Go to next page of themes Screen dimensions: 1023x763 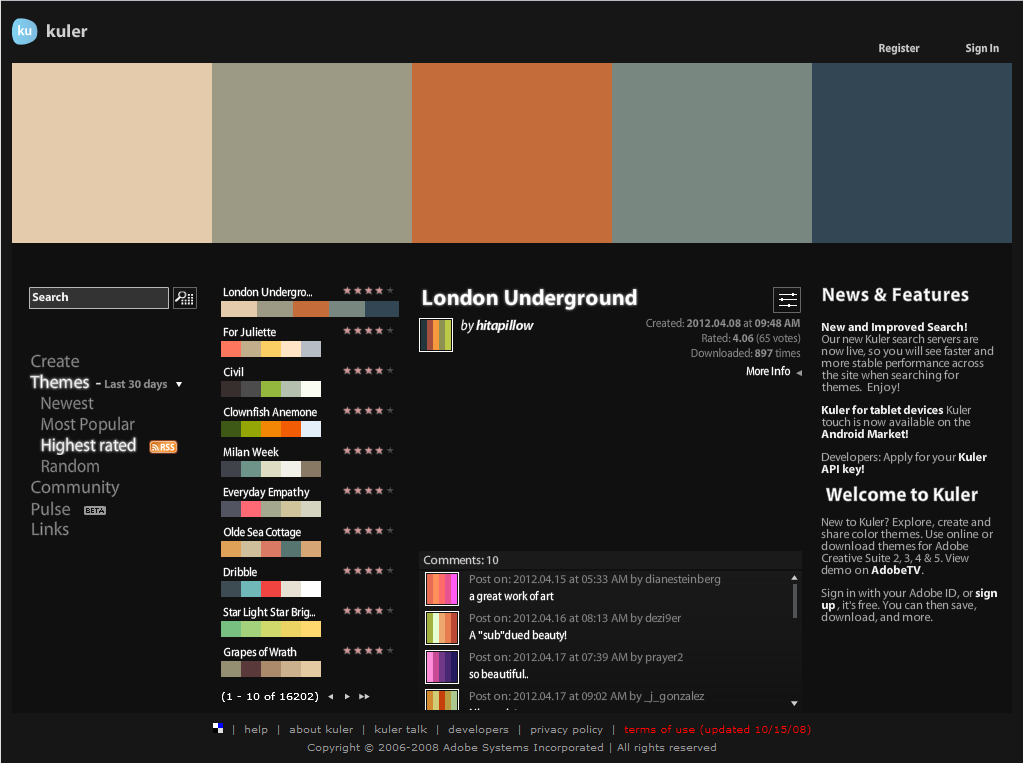347,697
